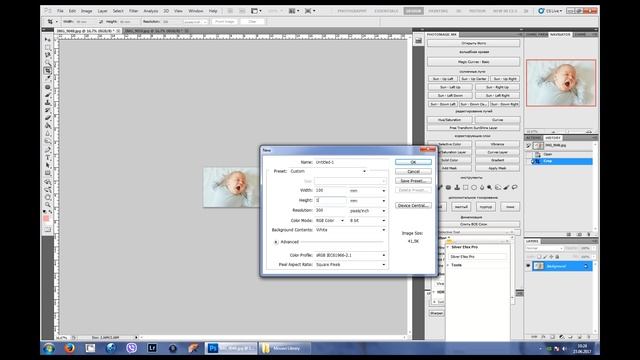This screenshot has height=360, width=640.
Task: Select the Dodge tool
Action: tap(48, 141)
